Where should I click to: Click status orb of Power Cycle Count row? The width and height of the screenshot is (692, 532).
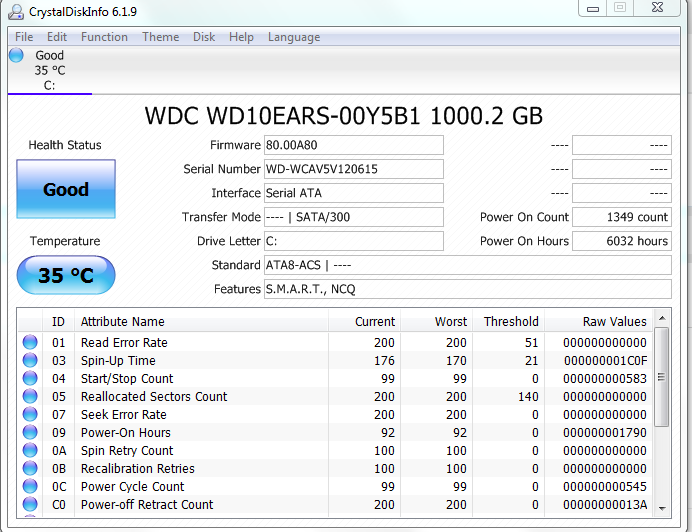tap(30, 487)
